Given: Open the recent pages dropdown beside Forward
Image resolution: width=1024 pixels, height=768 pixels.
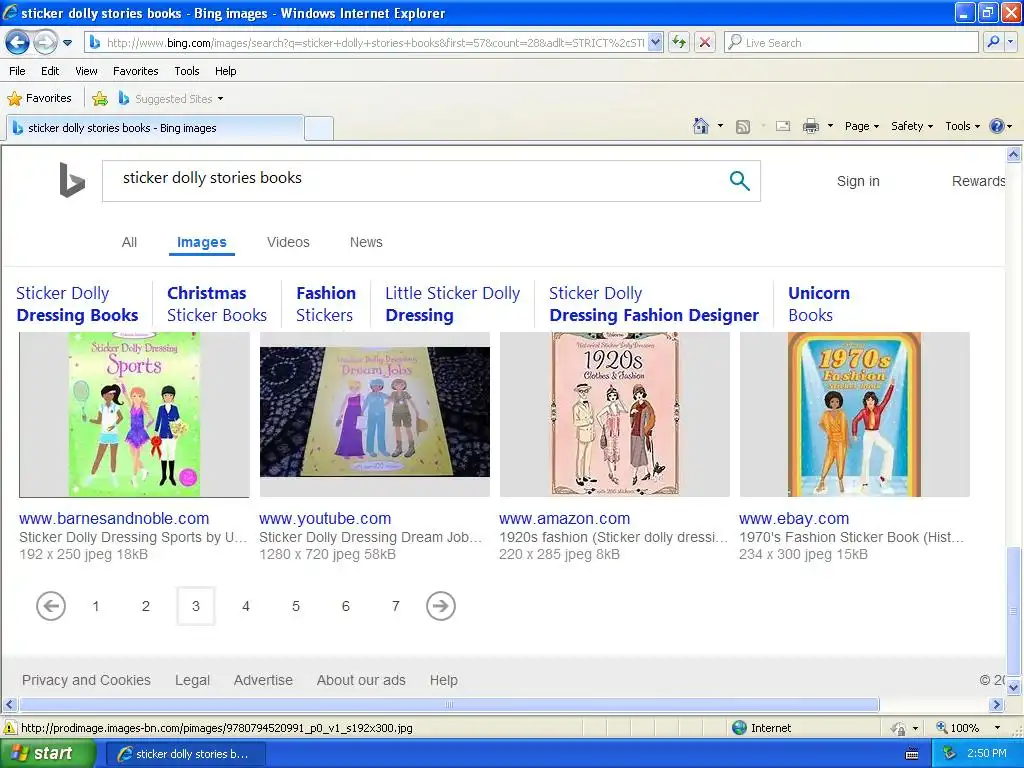Looking at the screenshot, I should click(x=67, y=43).
